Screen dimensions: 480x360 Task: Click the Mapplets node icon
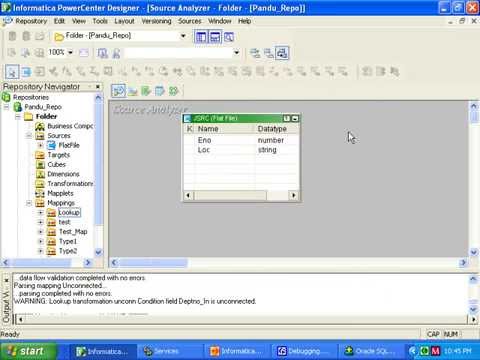40,193
